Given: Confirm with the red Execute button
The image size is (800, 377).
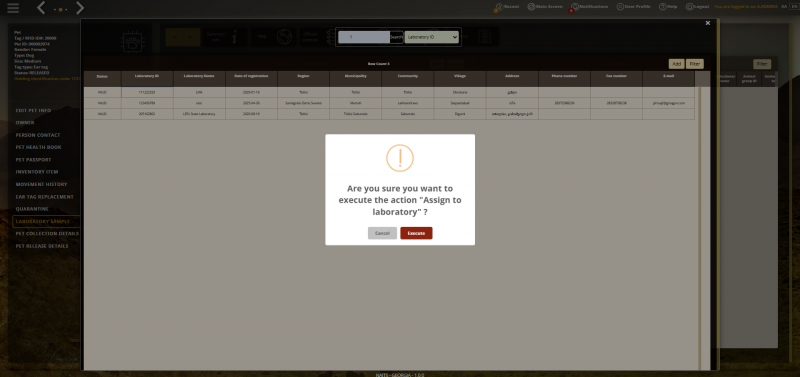Looking at the screenshot, I should (416, 233).
